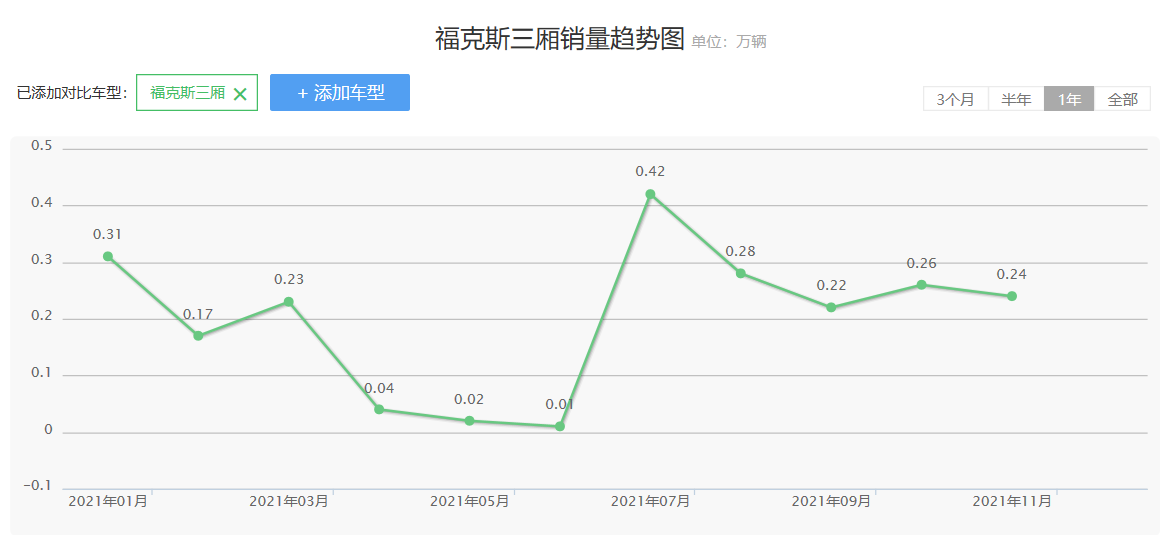This screenshot has height=535, width=1172.
Task: Click the + 添加车型 button
Action: click(x=339, y=93)
